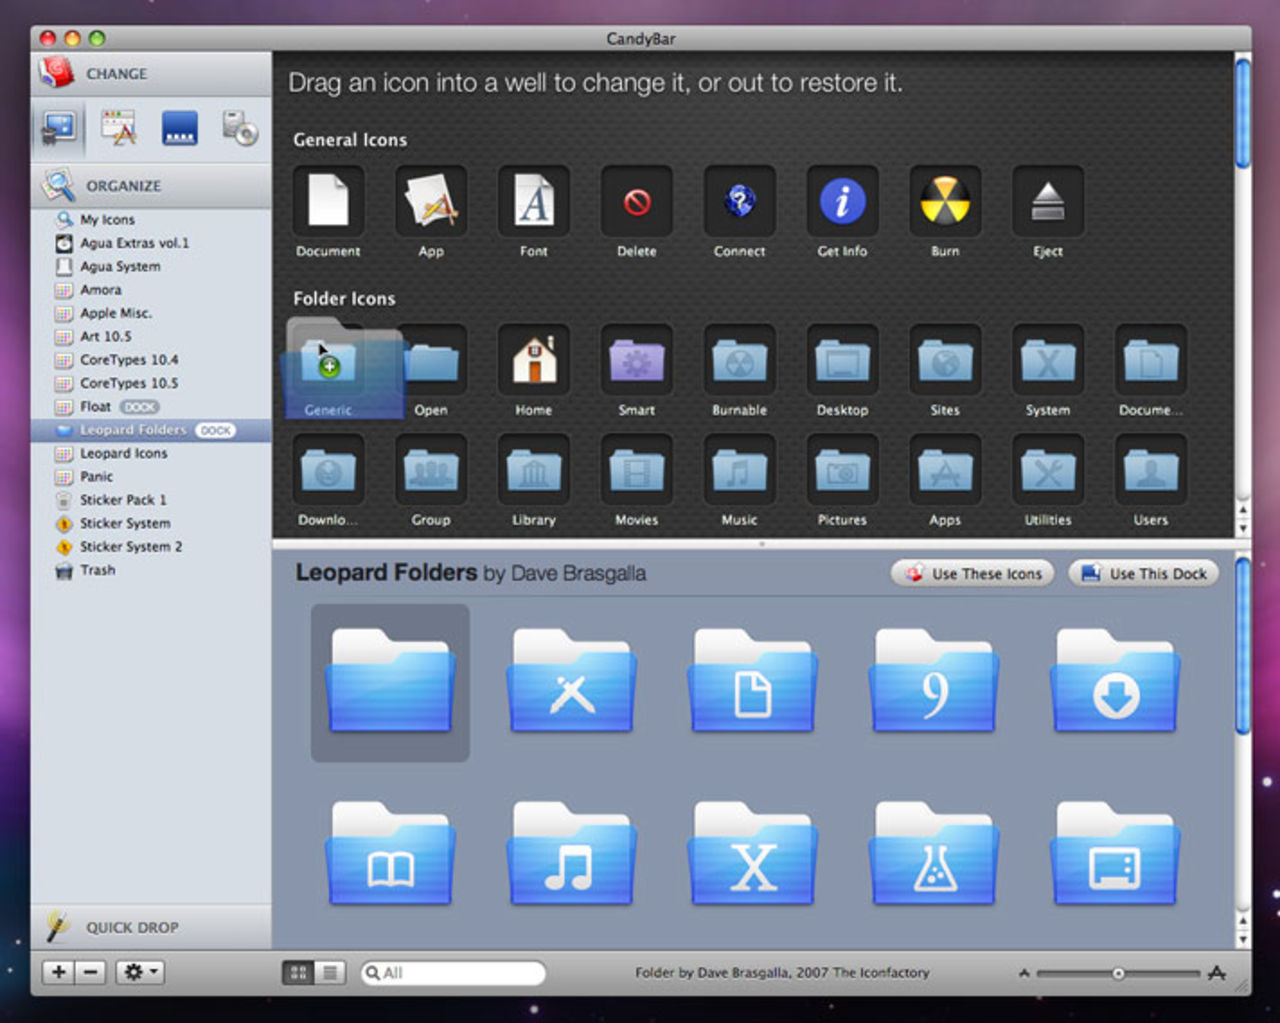1280x1023 pixels.
Task: Switch to icon grid view
Action: click(x=298, y=972)
